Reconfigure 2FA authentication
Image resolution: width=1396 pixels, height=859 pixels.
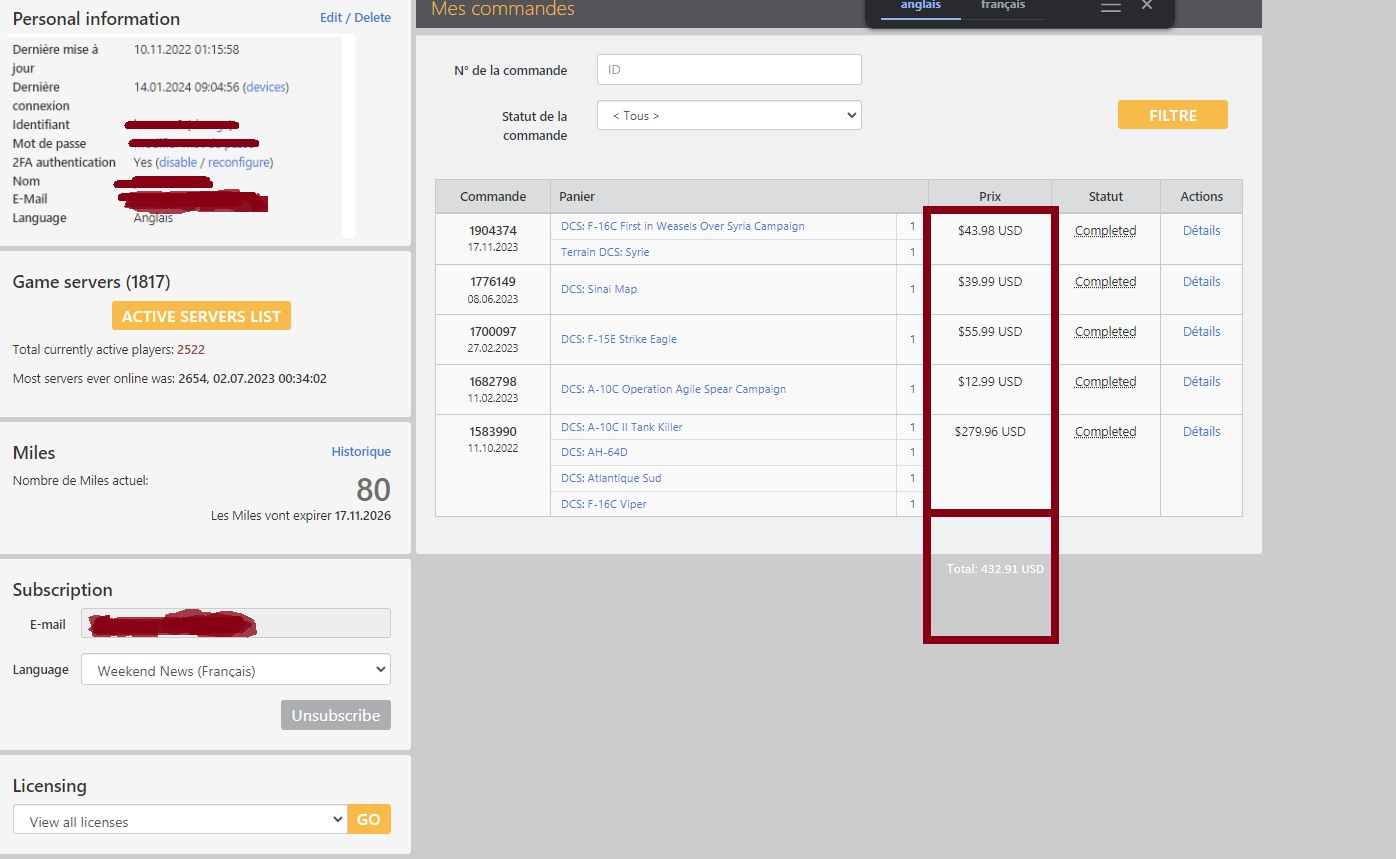click(238, 162)
